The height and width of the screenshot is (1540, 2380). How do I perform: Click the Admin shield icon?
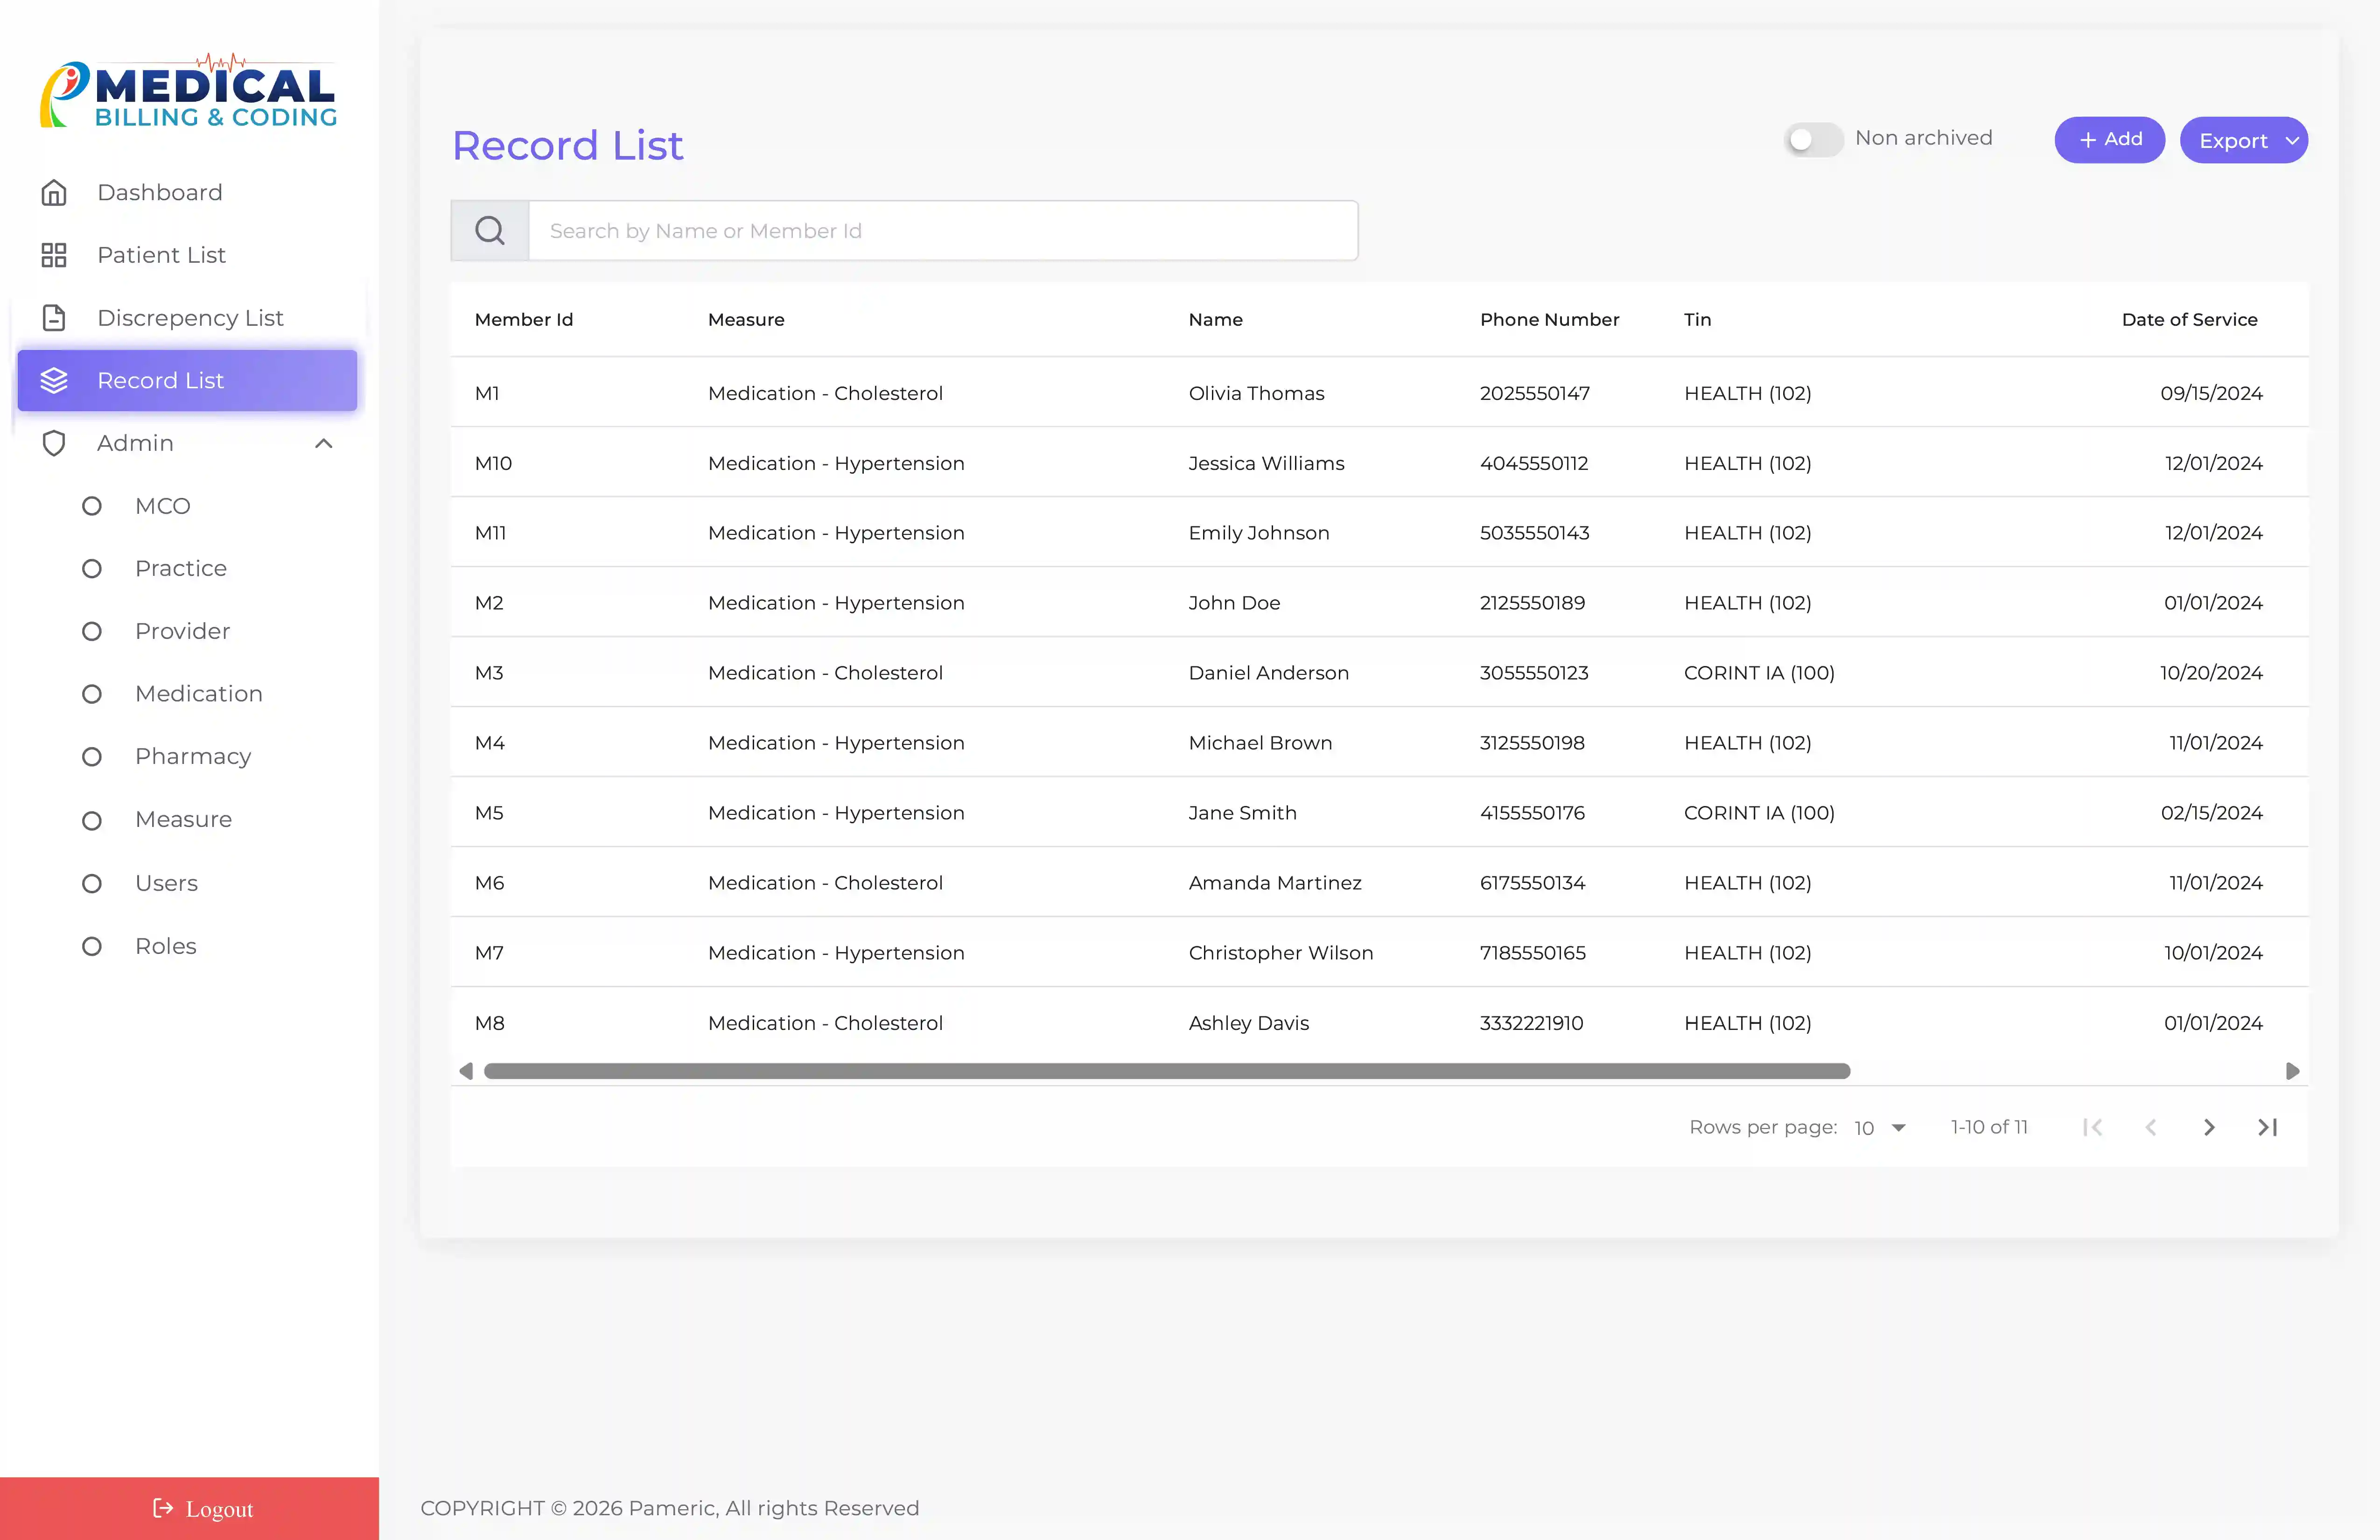tap(54, 443)
